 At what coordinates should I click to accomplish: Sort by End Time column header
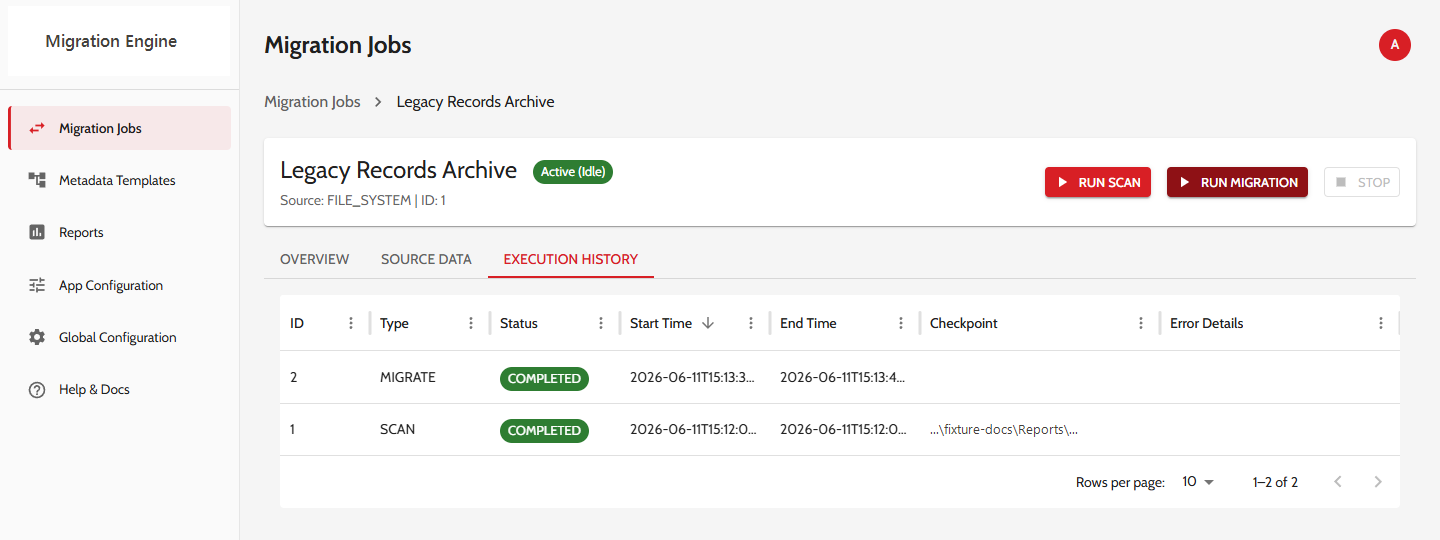coord(808,323)
